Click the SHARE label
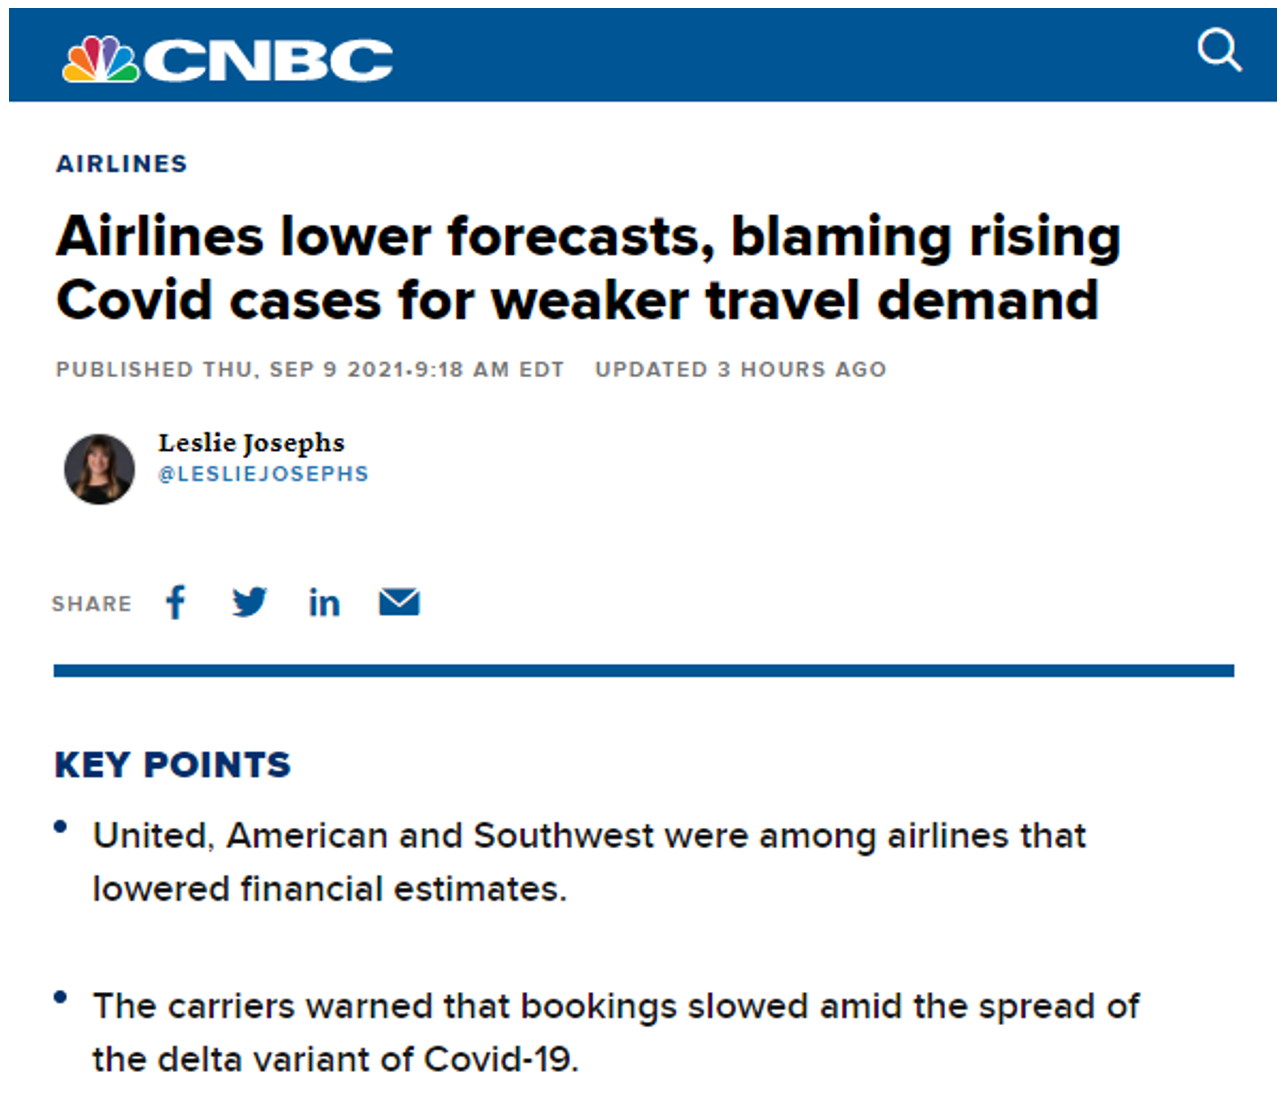Viewport: 1286px width, 1111px height. (92, 604)
